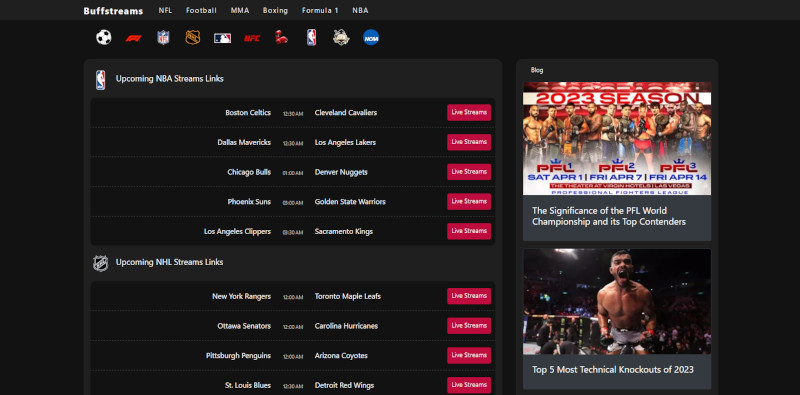Open Live Streams for Rangers vs Maple Leafs
This screenshot has height=395, width=800.
click(469, 296)
